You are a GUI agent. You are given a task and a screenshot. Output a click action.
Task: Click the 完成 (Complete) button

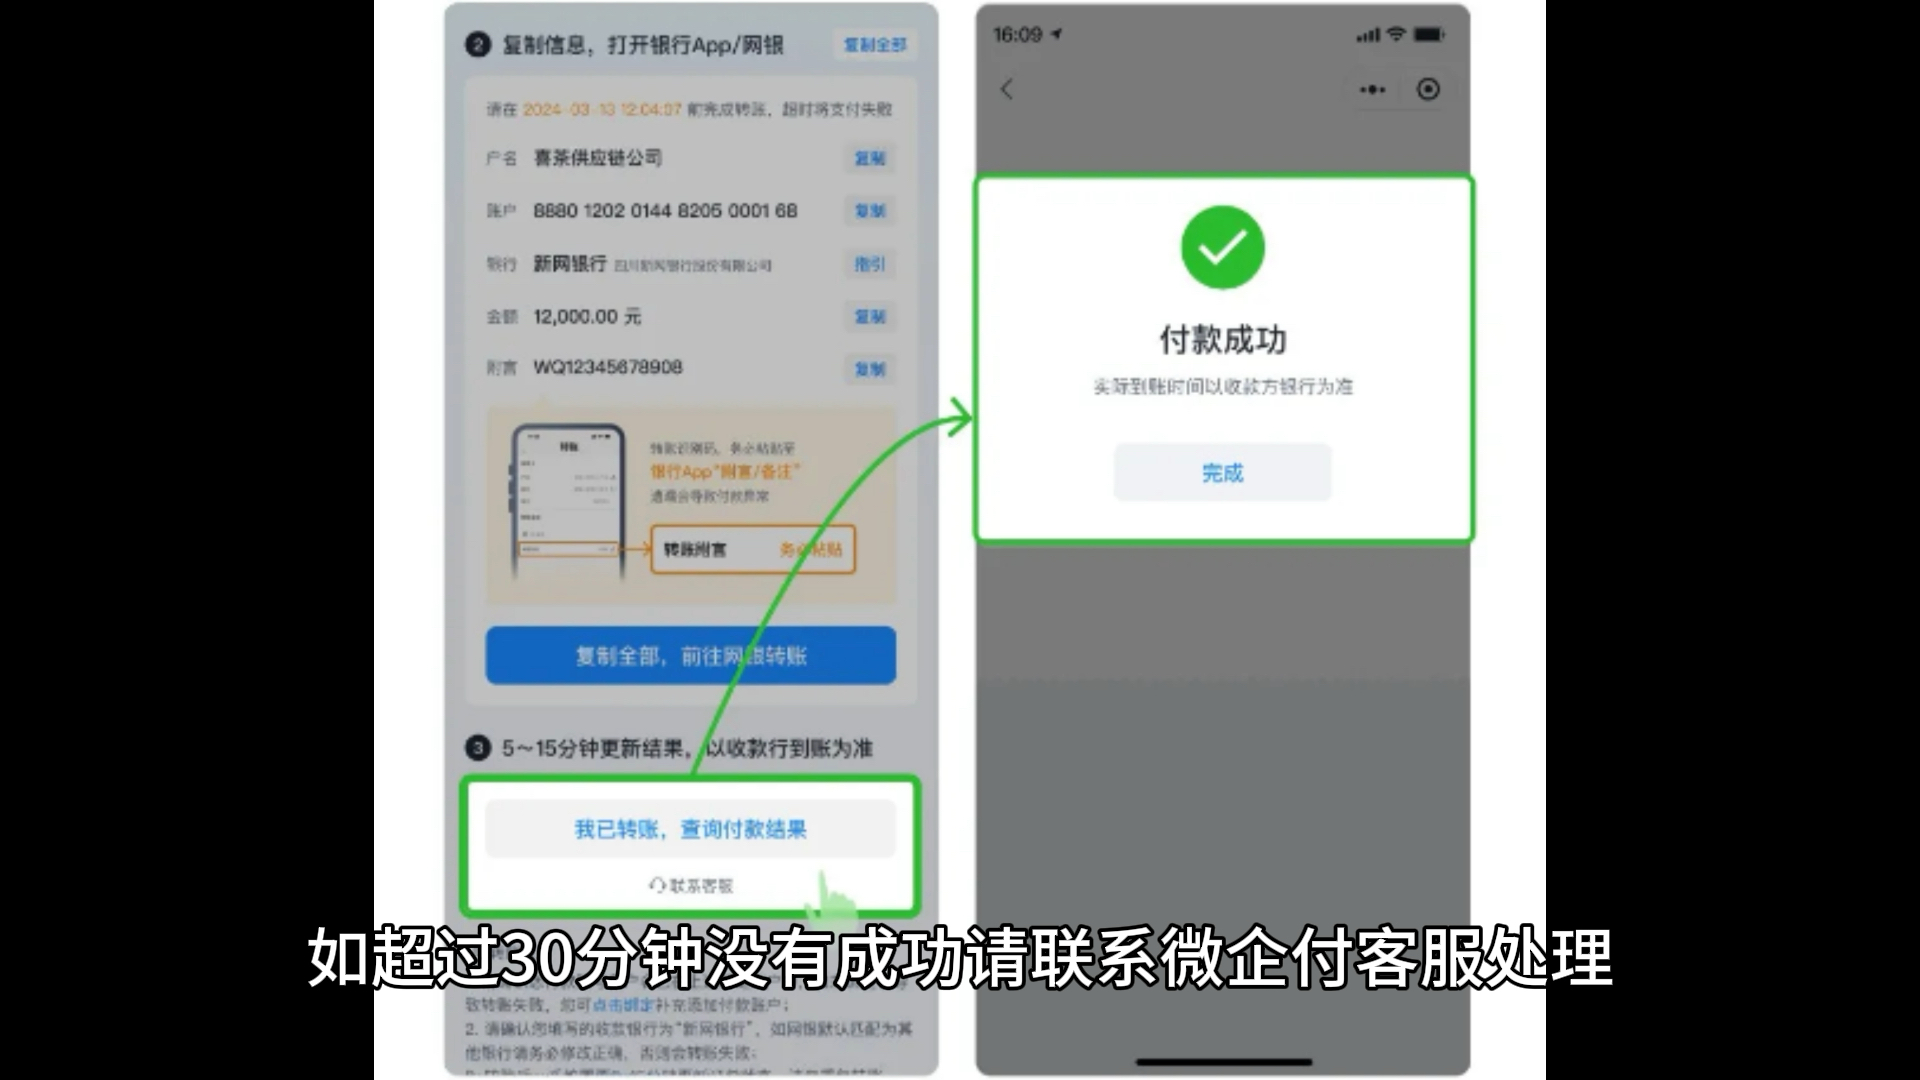tap(1222, 471)
